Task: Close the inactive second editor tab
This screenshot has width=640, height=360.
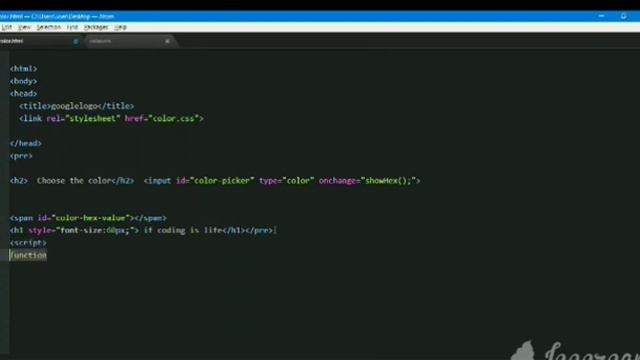Action: click(167, 41)
